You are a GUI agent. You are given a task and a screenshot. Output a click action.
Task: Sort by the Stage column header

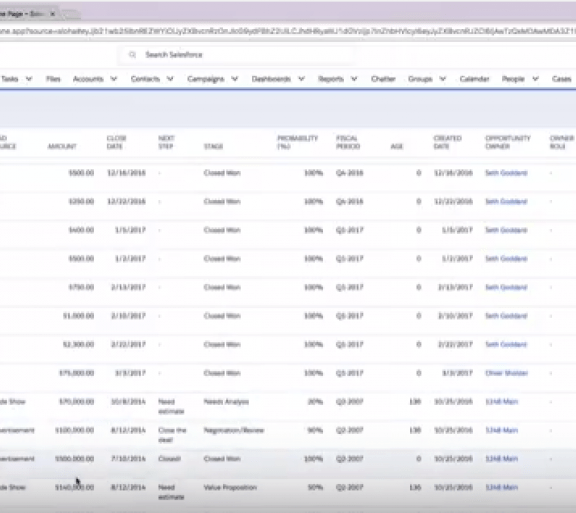point(213,146)
